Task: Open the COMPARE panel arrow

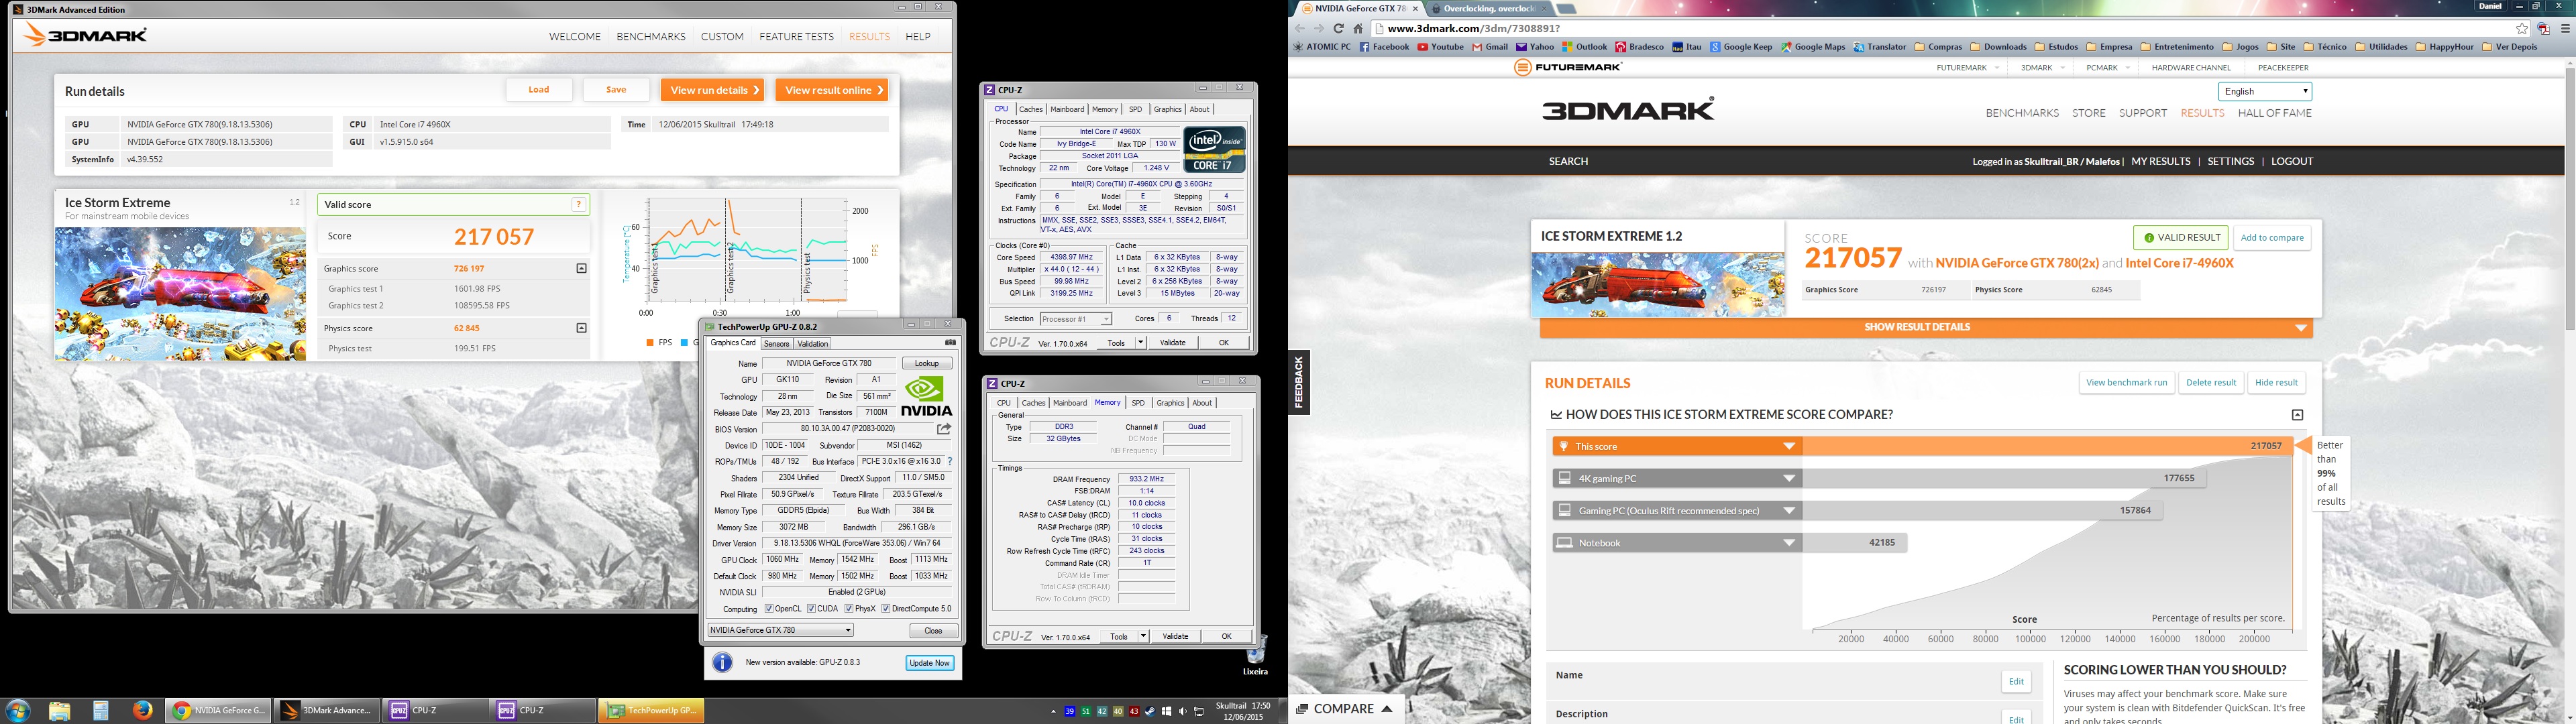Action: click(x=1387, y=709)
